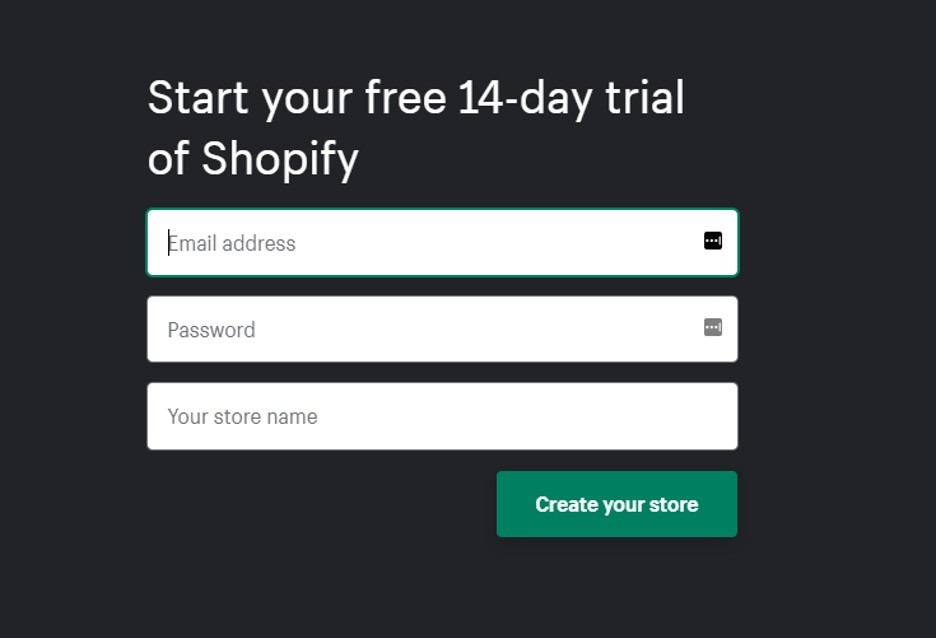Image resolution: width=936 pixels, height=638 pixels.
Task: Select the Your store name field
Action: click(x=442, y=416)
